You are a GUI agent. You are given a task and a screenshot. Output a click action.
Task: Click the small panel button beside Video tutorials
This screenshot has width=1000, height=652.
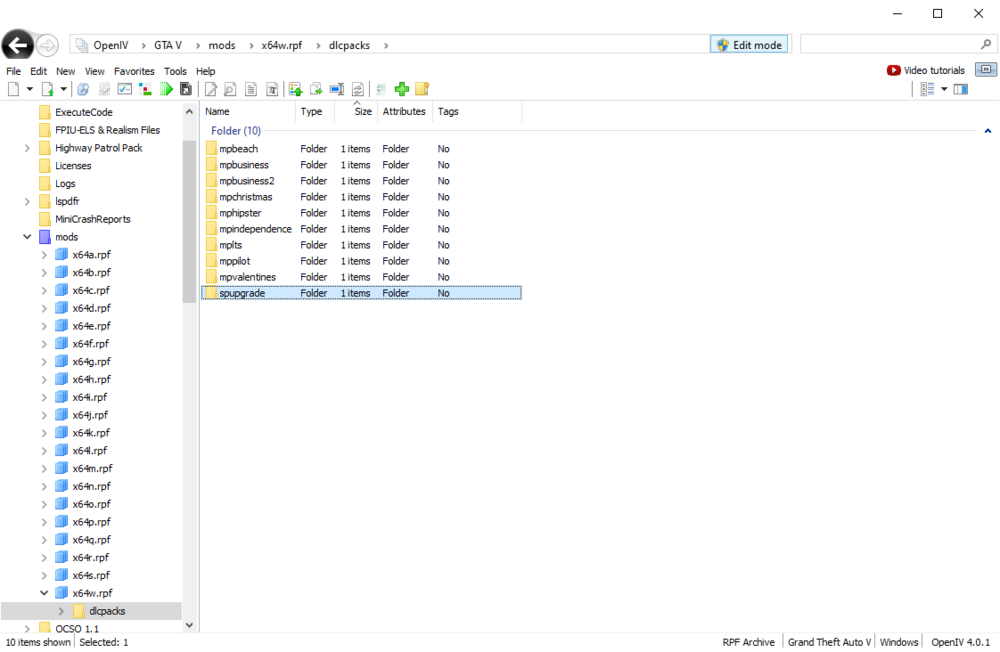click(x=986, y=70)
